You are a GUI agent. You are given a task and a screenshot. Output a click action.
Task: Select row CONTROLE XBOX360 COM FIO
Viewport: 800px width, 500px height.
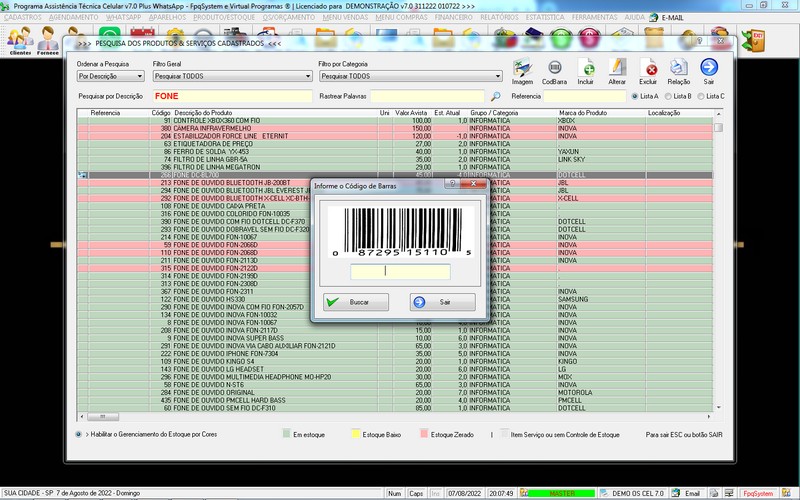(395, 121)
